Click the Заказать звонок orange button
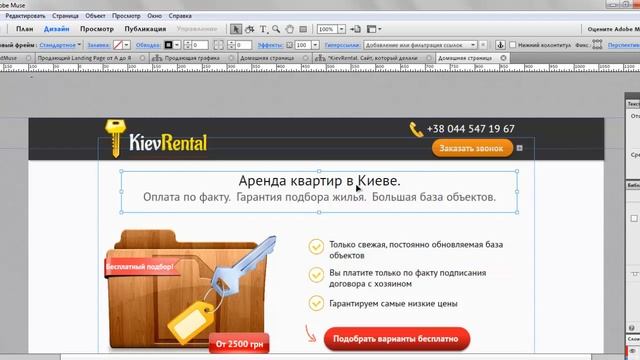Viewport: 640px width, 360px height. [x=472, y=148]
